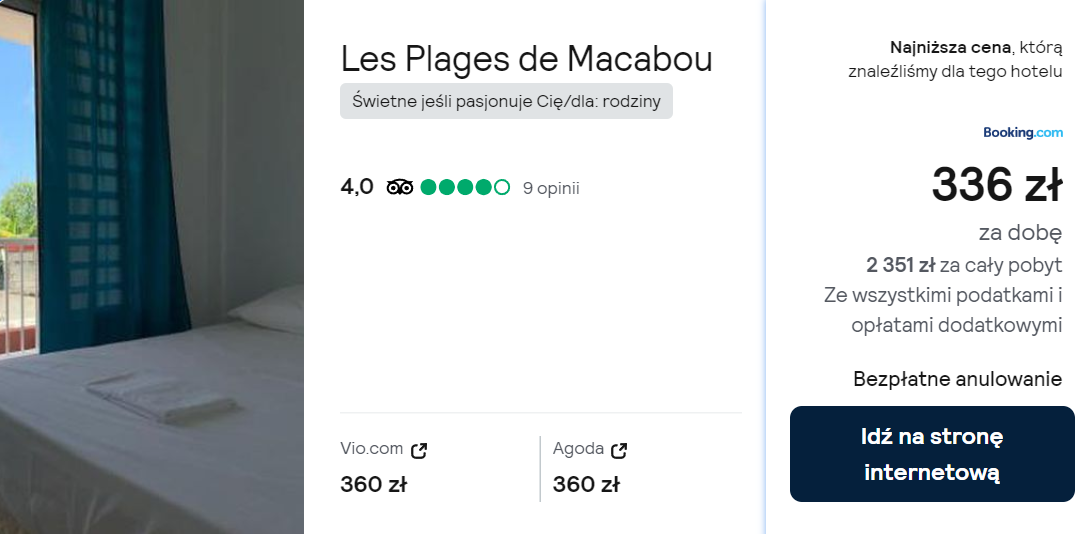Click the external link icon beside Agoda
This screenshot has width=1092, height=534.
619,450
